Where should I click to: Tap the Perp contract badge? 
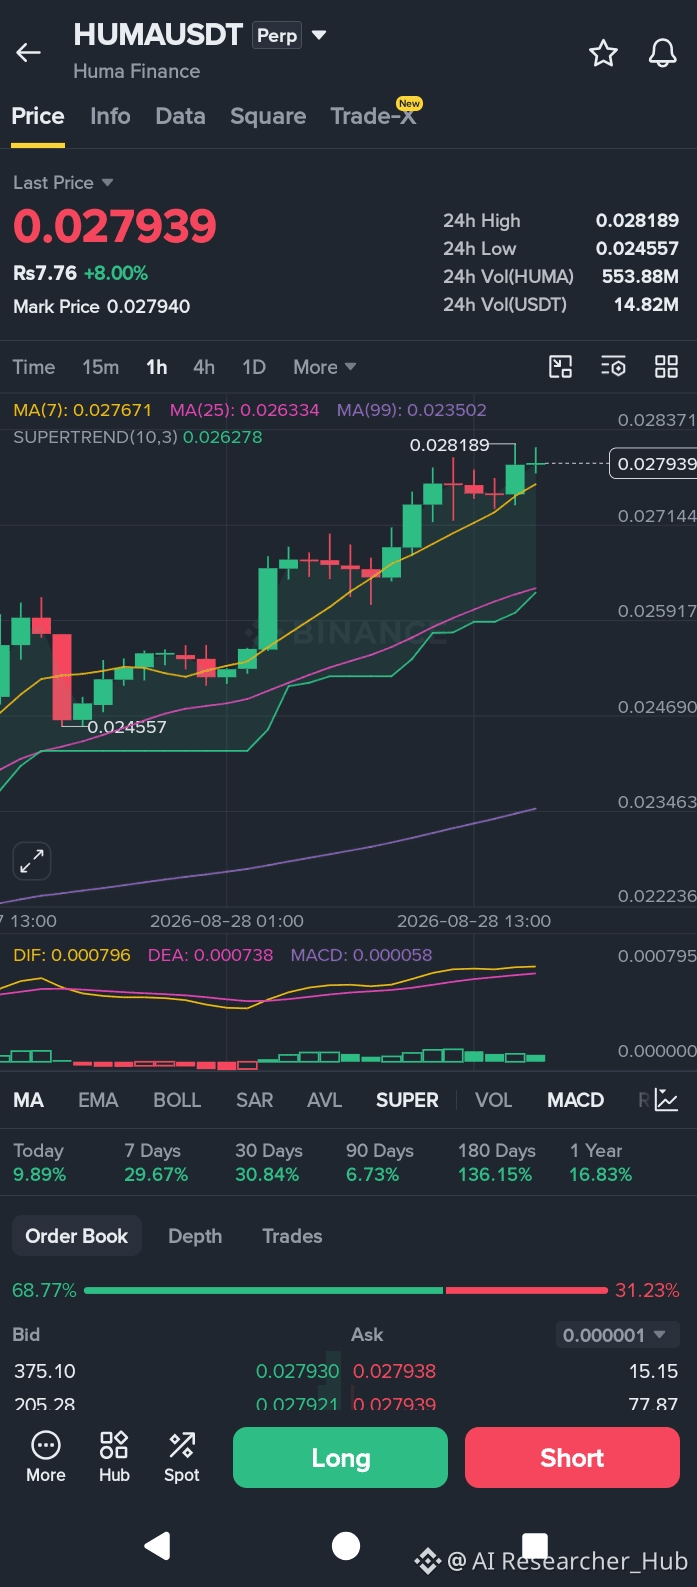[x=277, y=35]
